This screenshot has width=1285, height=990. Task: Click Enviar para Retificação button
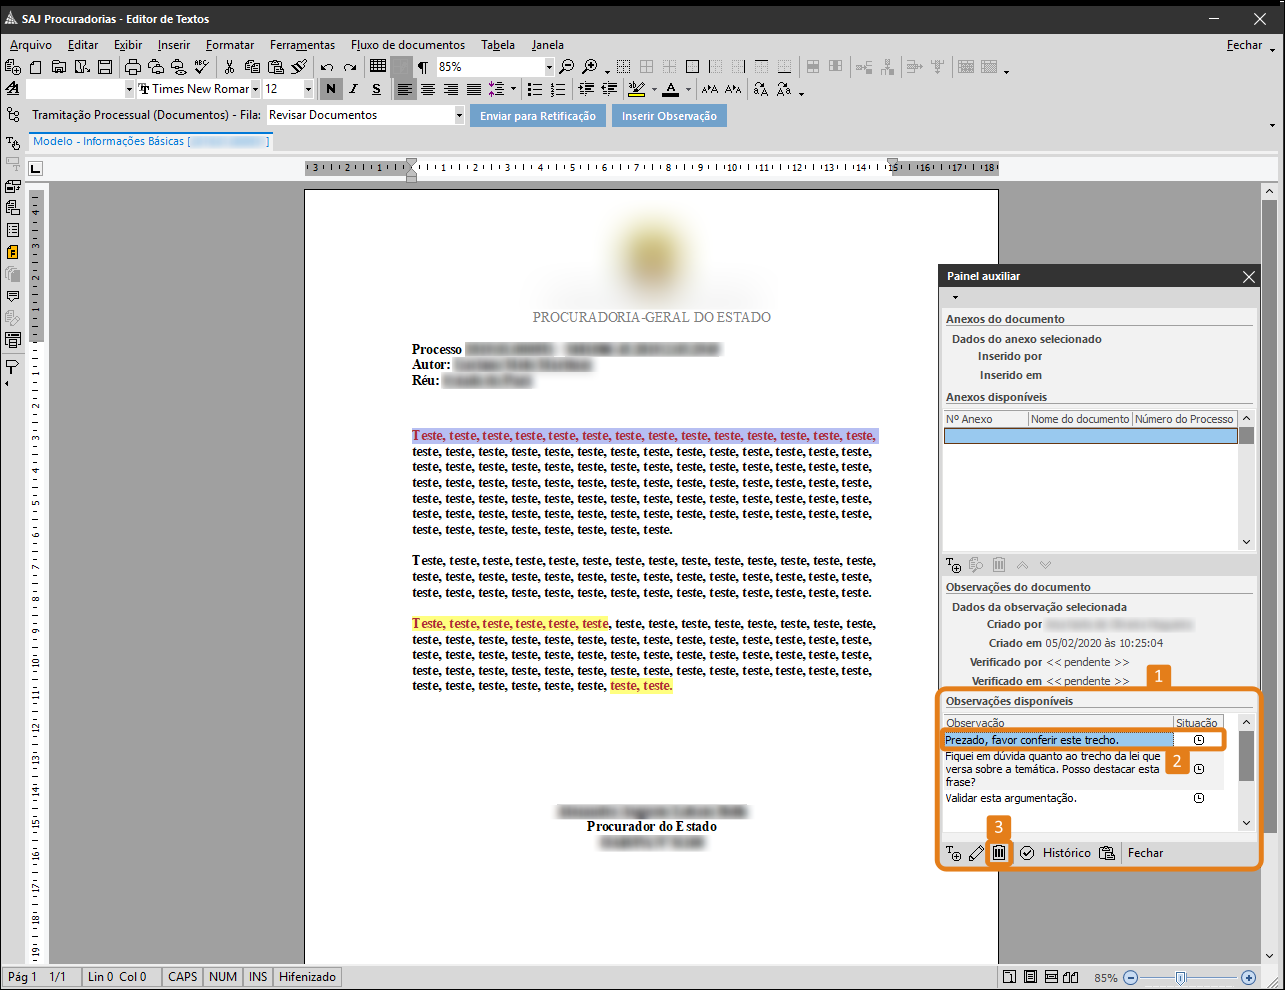[x=537, y=116]
